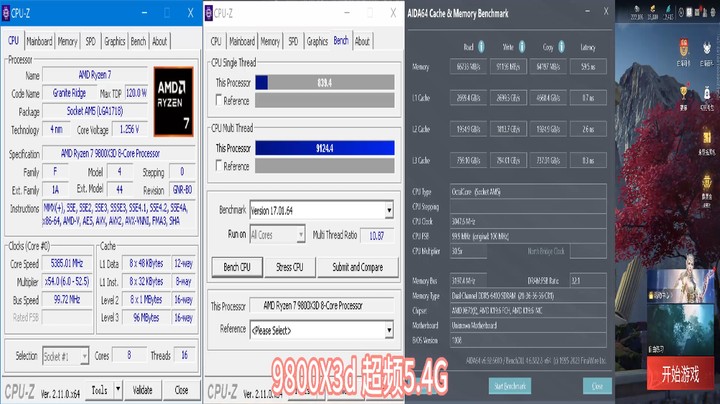Click the silver coin currency icon in the game's top bar
The height and width of the screenshot is (404, 720).
point(637,9)
